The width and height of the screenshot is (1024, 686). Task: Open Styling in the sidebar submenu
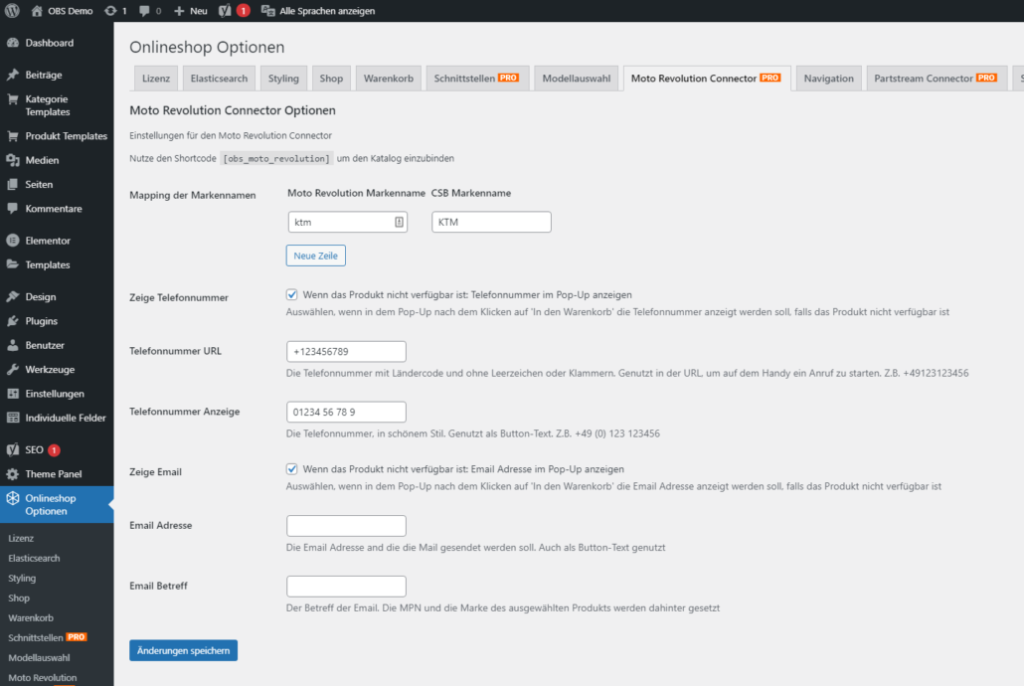coord(22,578)
